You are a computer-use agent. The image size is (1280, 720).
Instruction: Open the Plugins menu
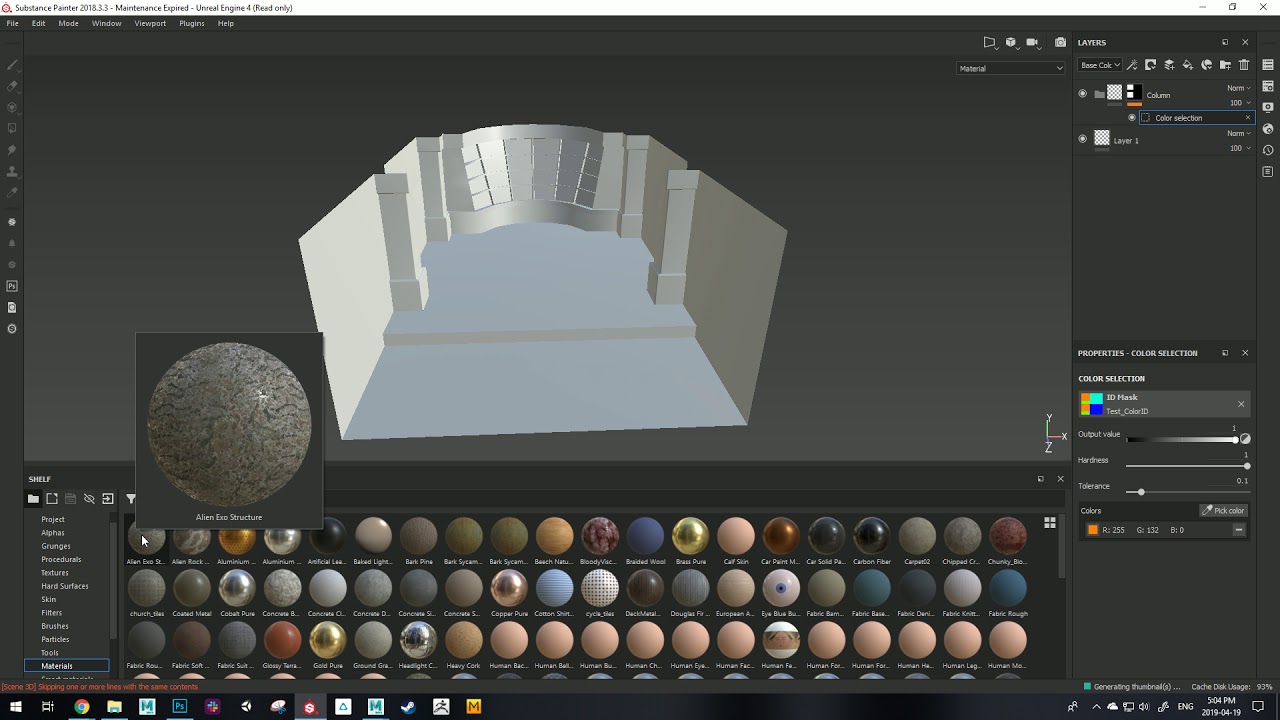[192, 23]
